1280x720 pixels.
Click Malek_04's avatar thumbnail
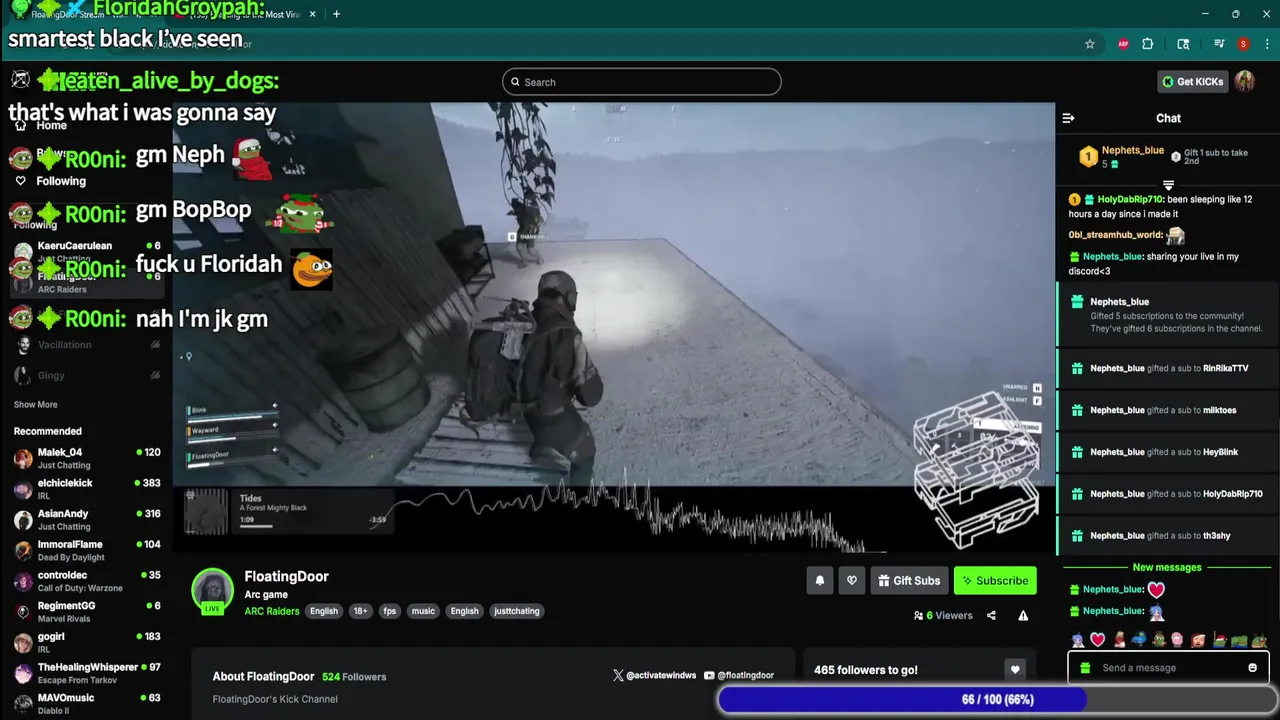pyautogui.click(x=23, y=459)
